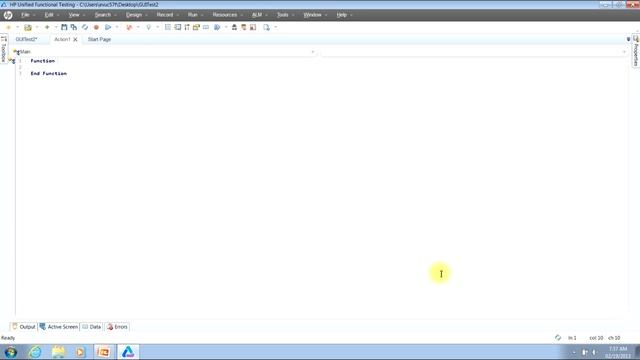Open the Active Screen pane tab
The image size is (640, 360).
[x=59, y=327]
